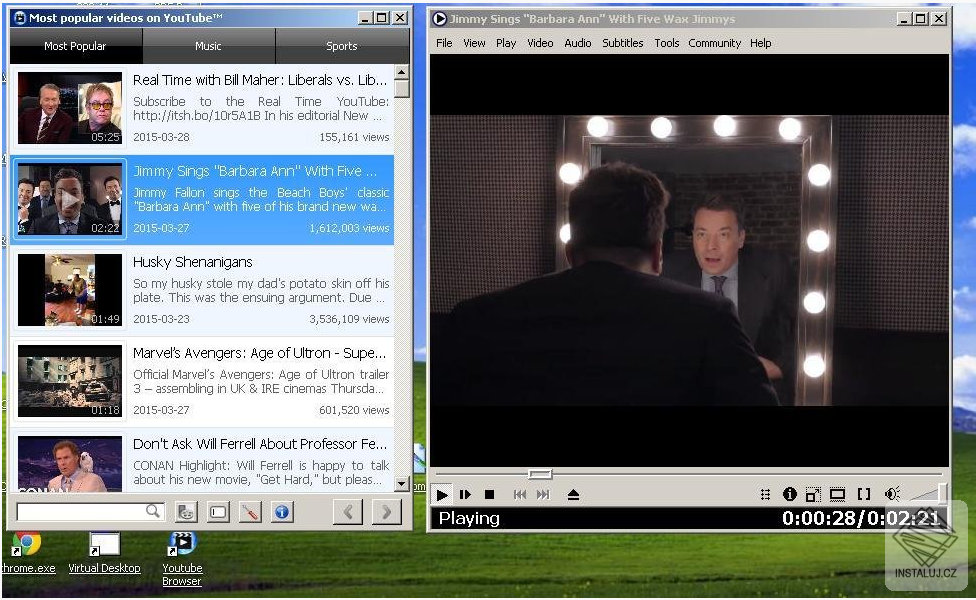
Task: Click the film reel toolbar icon
Action: [186, 512]
